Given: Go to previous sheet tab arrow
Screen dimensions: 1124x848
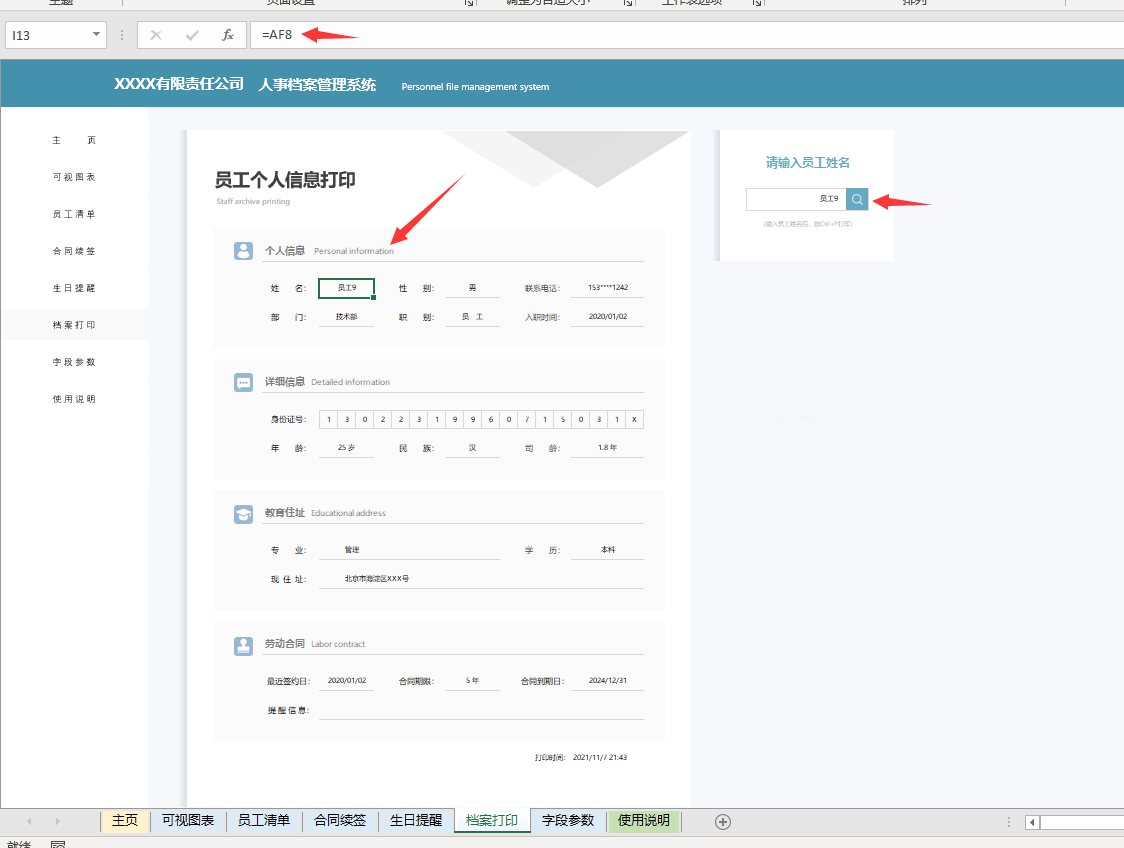Looking at the screenshot, I should coord(29,821).
